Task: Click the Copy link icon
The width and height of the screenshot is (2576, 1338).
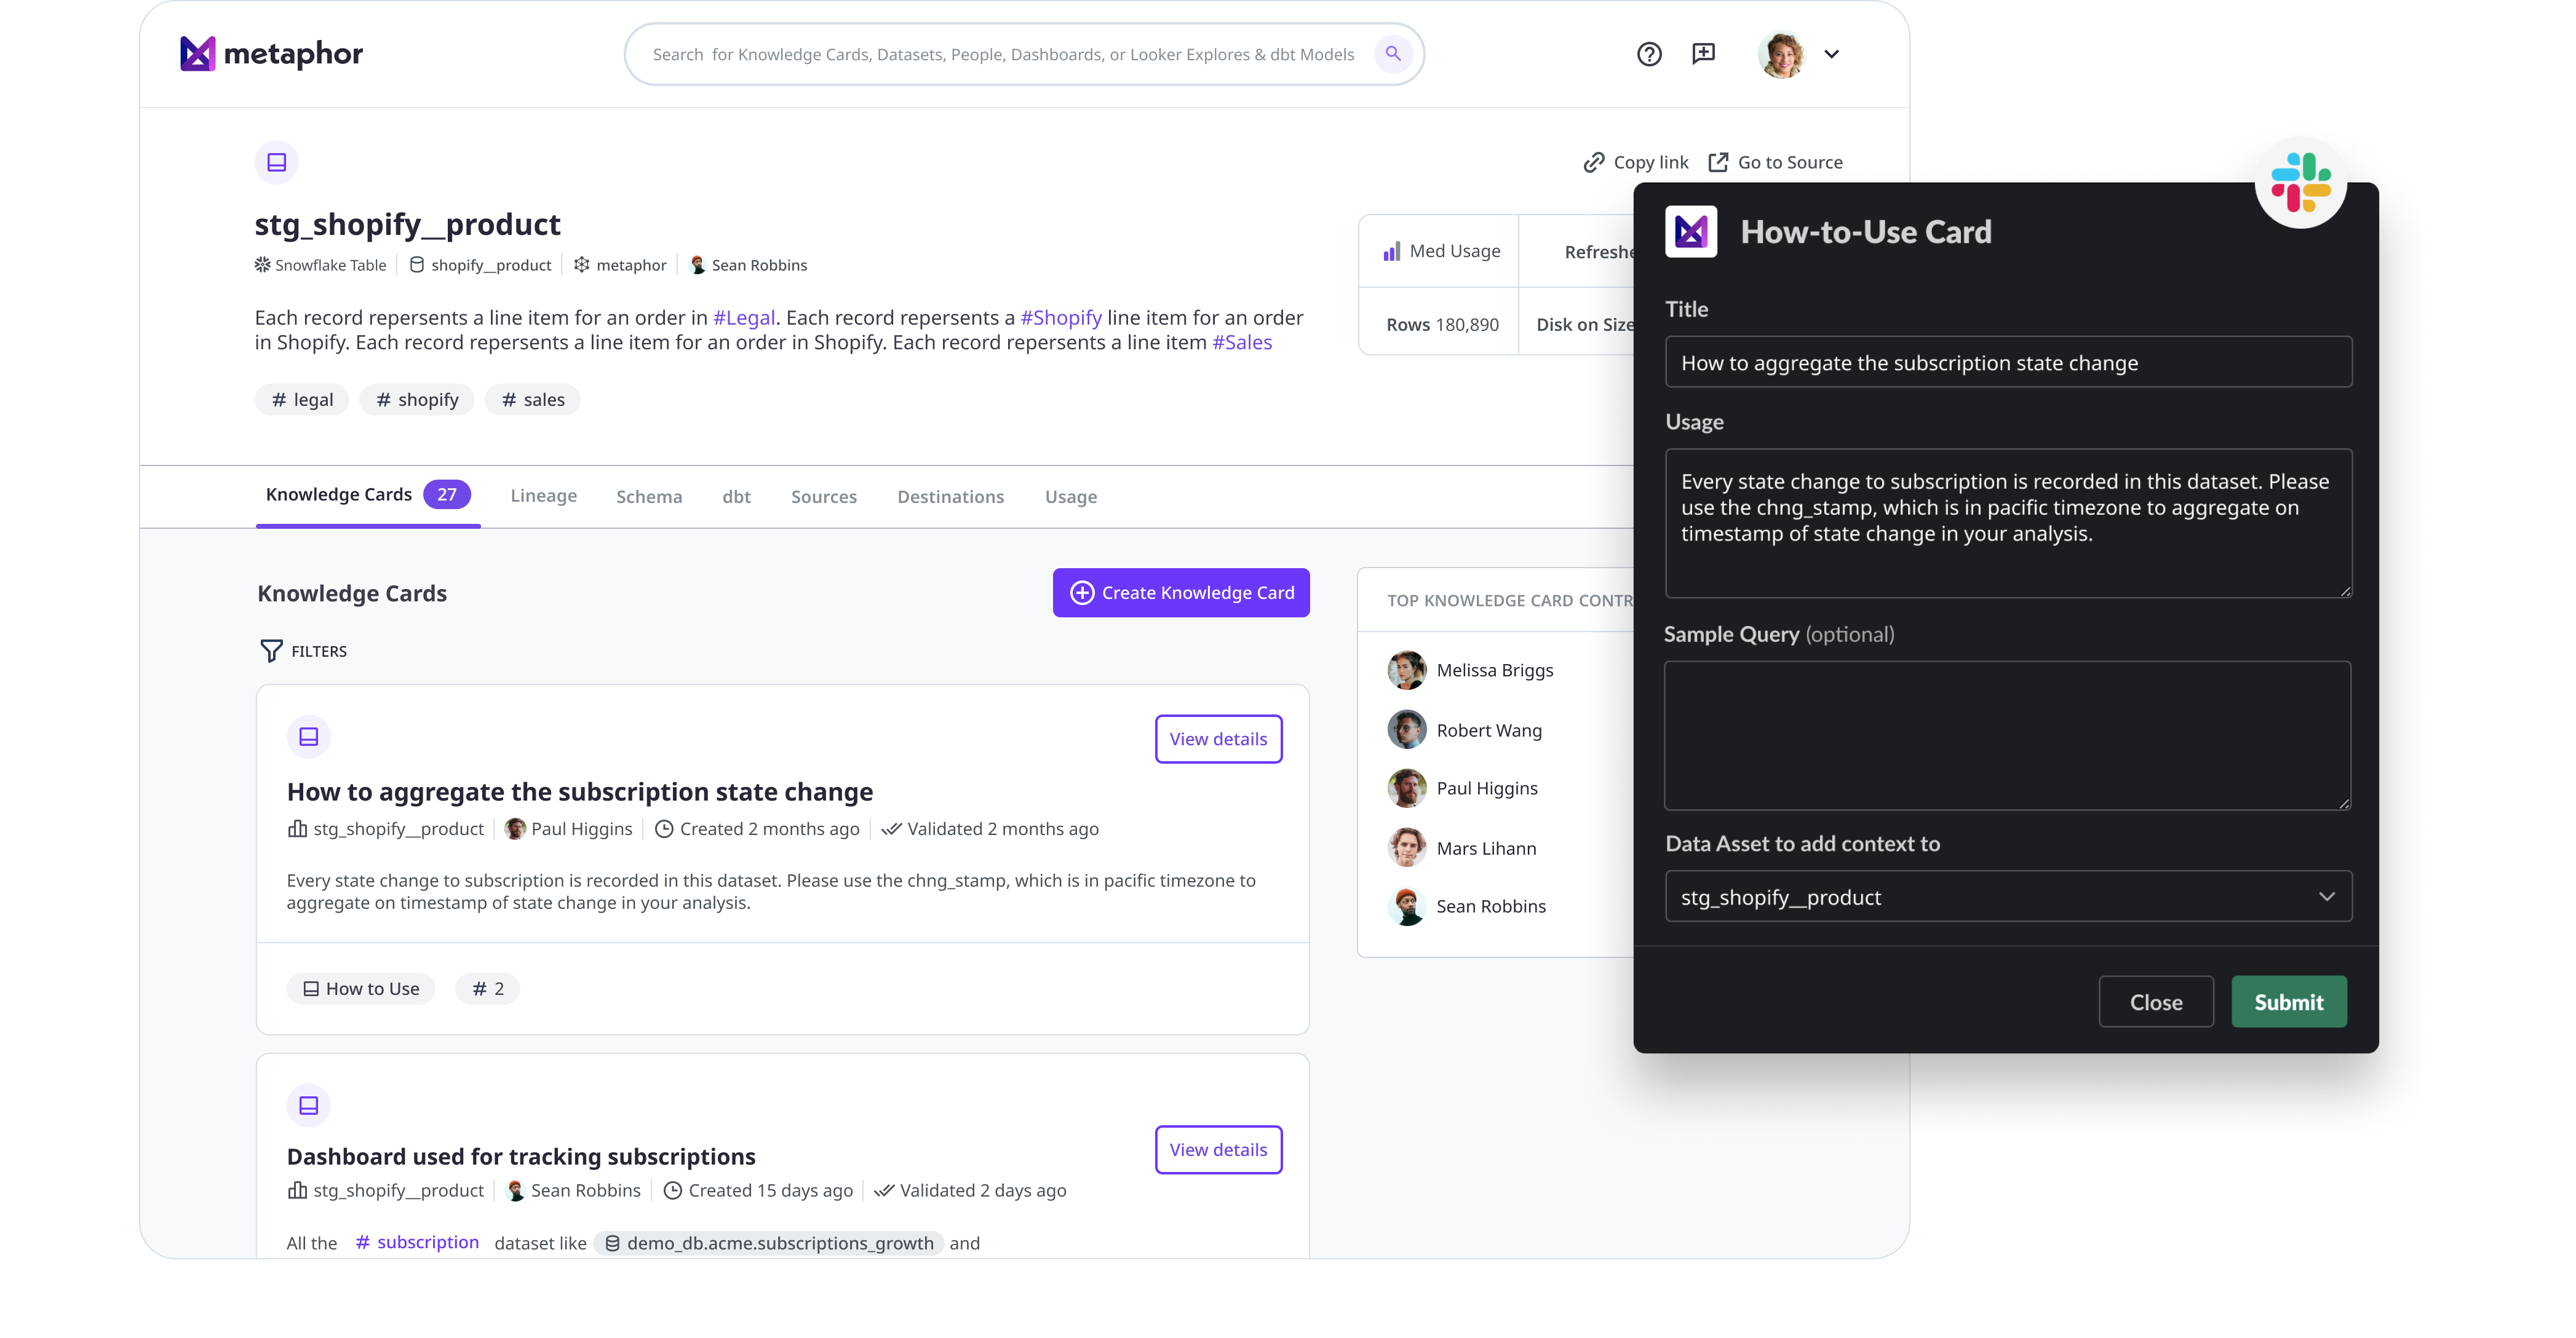Action: 1594,162
